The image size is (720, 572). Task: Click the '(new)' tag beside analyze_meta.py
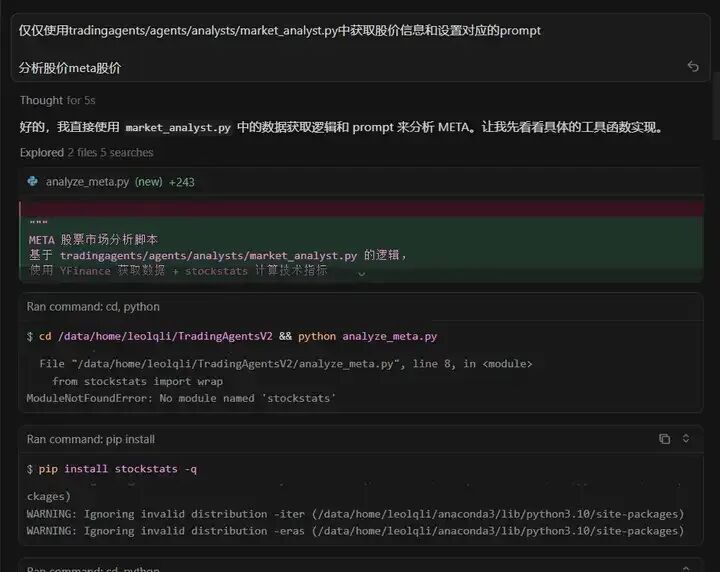(149, 182)
